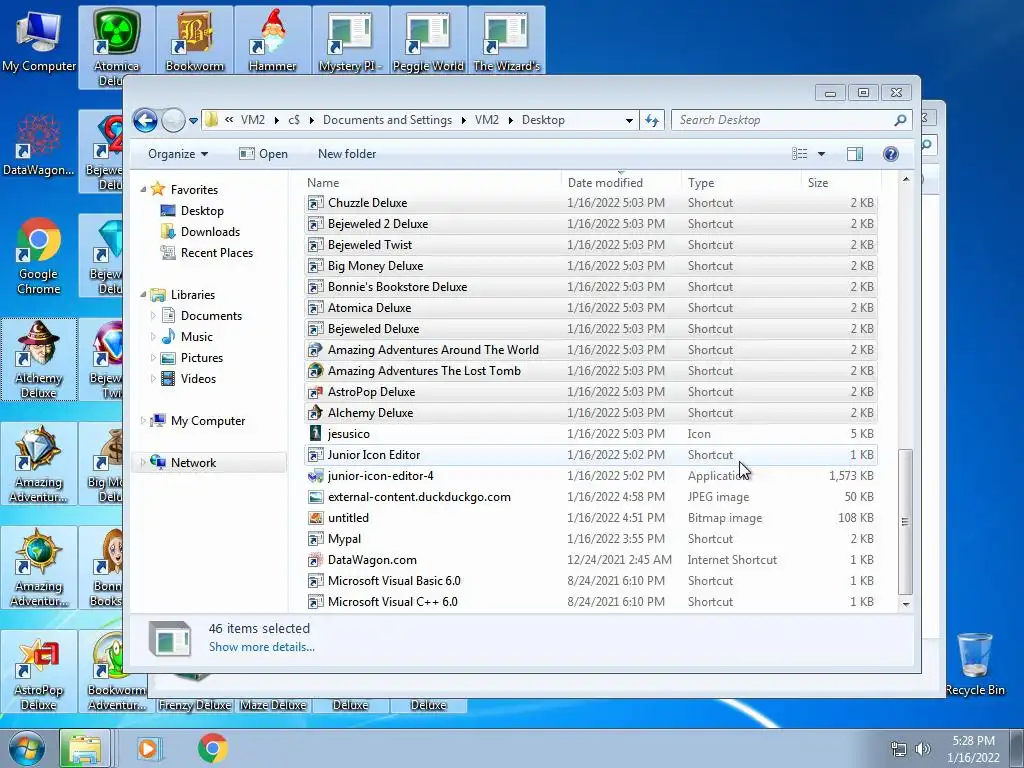Expand the Videos library
The height and width of the screenshot is (768, 1024).
(x=153, y=379)
